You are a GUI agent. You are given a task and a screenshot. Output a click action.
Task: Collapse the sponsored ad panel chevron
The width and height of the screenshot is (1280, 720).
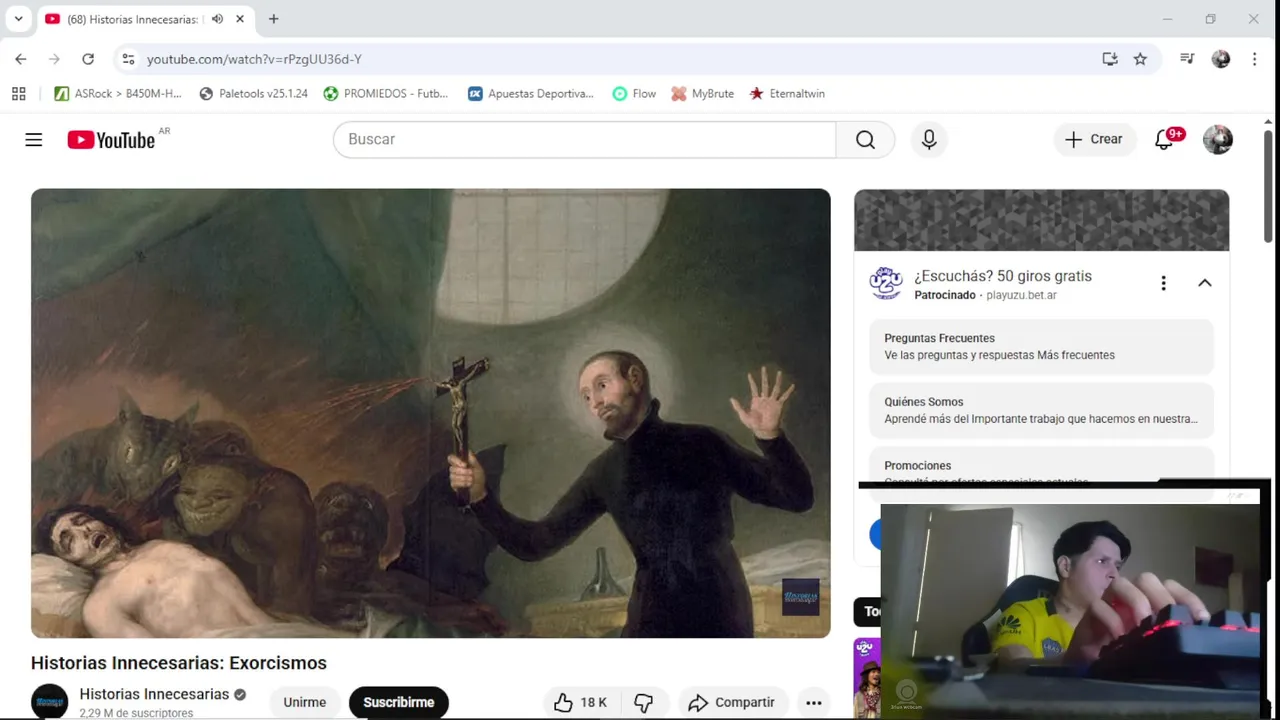pos(1205,283)
